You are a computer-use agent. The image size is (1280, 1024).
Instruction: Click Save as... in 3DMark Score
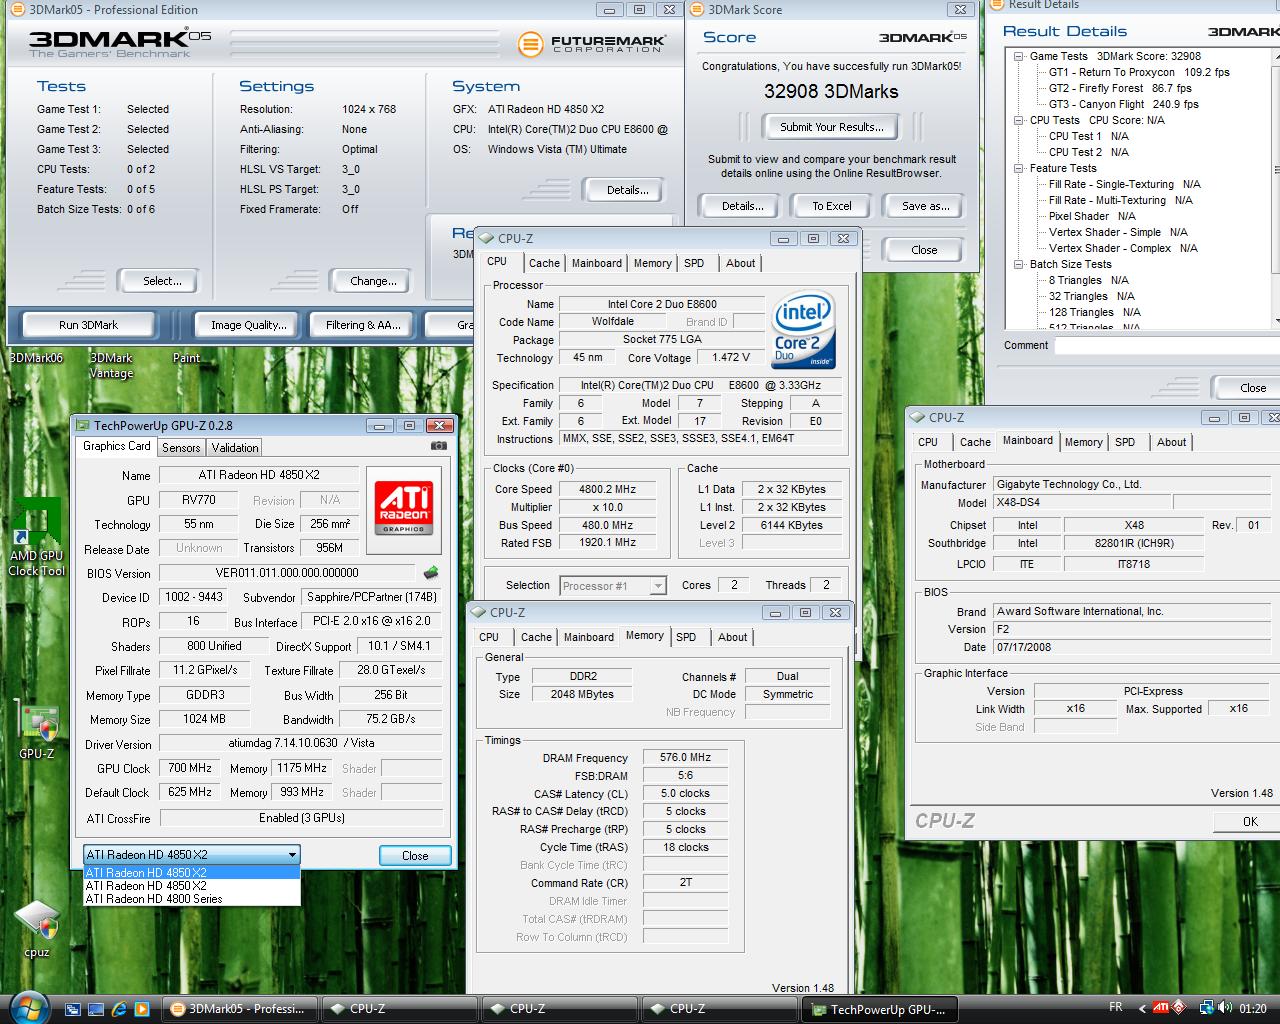point(925,206)
